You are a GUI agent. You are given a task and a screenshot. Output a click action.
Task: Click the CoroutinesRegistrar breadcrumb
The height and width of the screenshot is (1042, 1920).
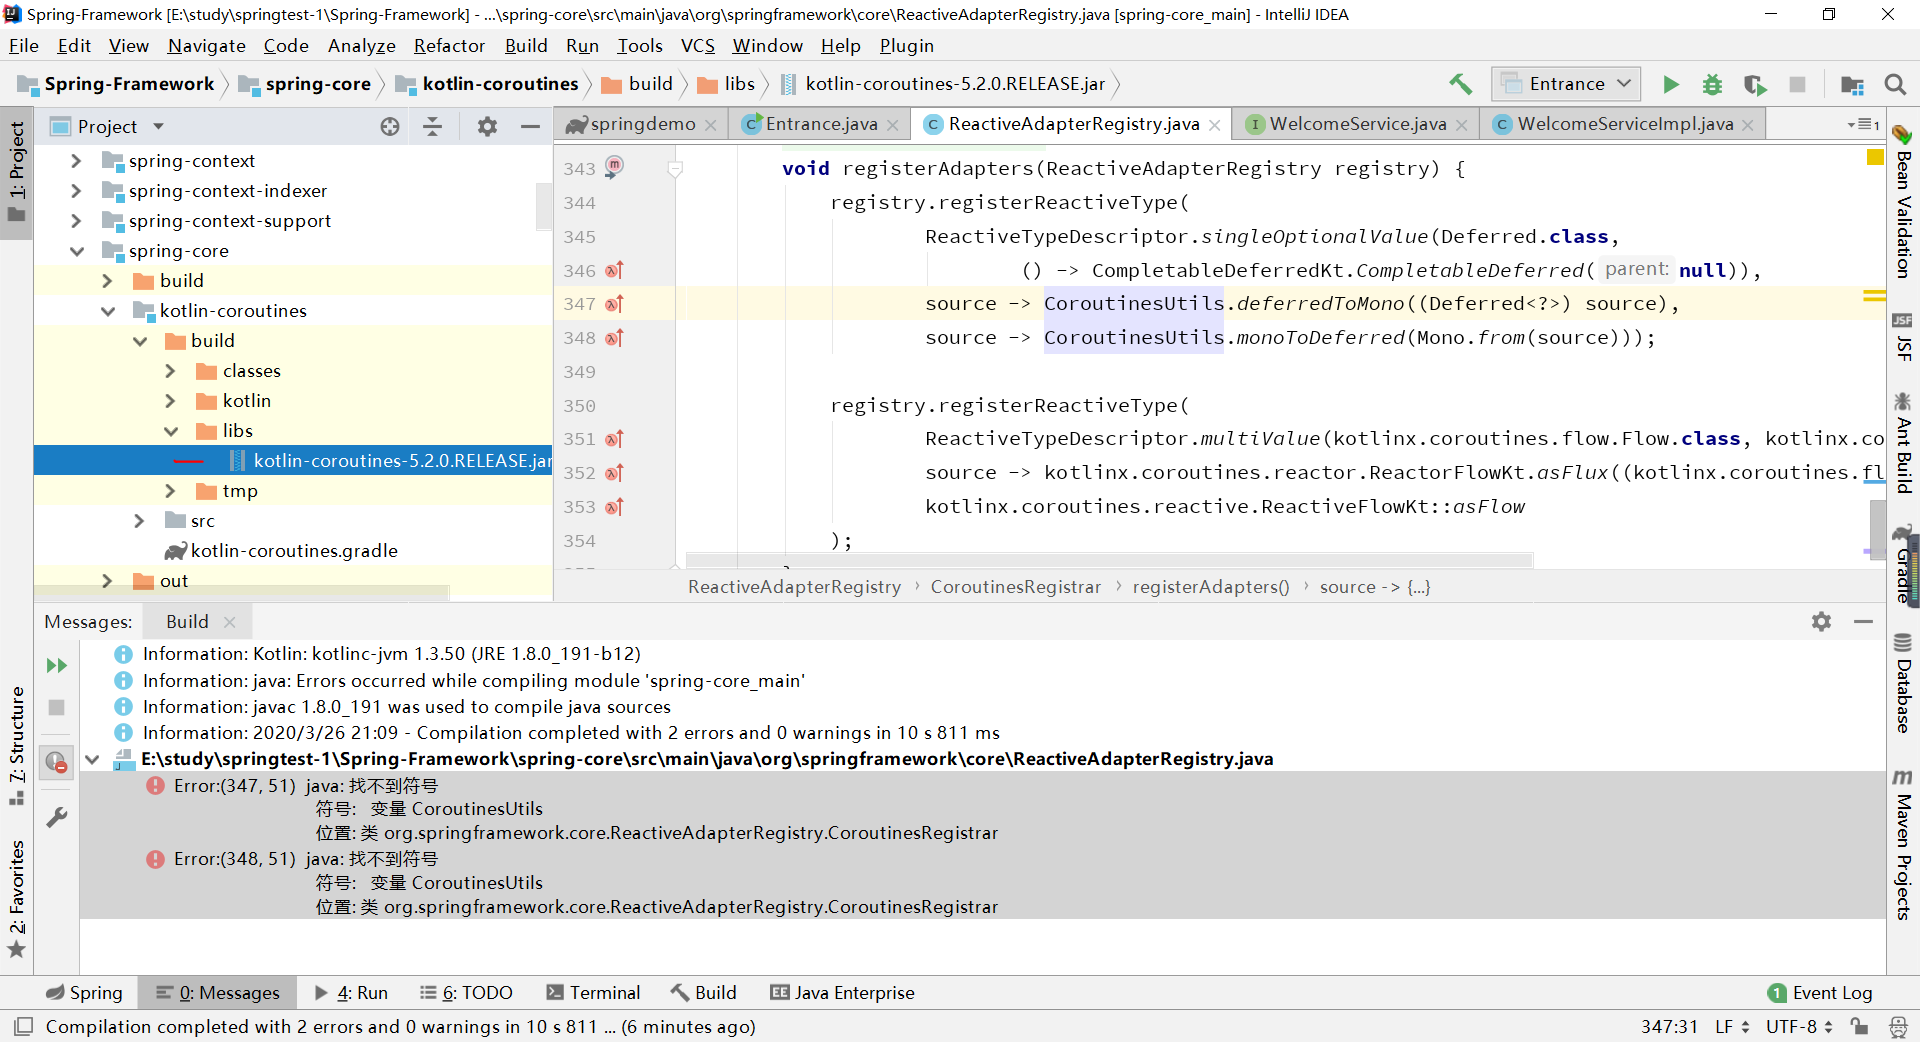pos(1015,587)
